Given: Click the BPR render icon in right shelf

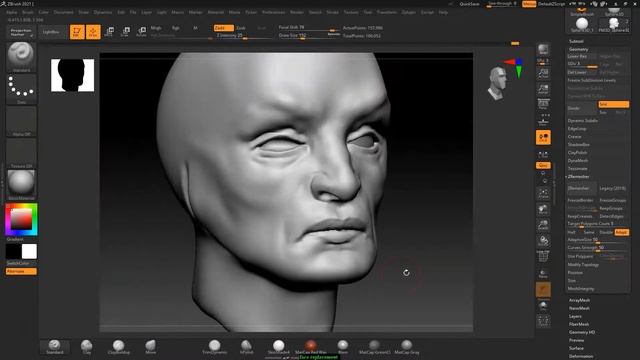Looking at the screenshot, I should tap(543, 49).
